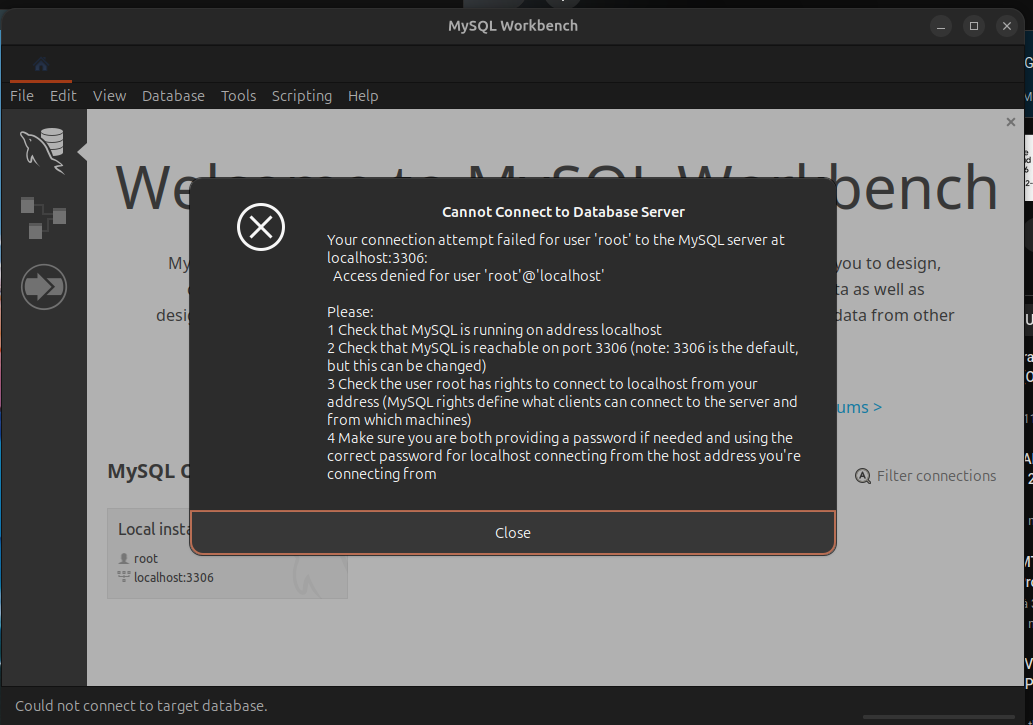
Task: Open the View menu
Action: pyautogui.click(x=109, y=96)
